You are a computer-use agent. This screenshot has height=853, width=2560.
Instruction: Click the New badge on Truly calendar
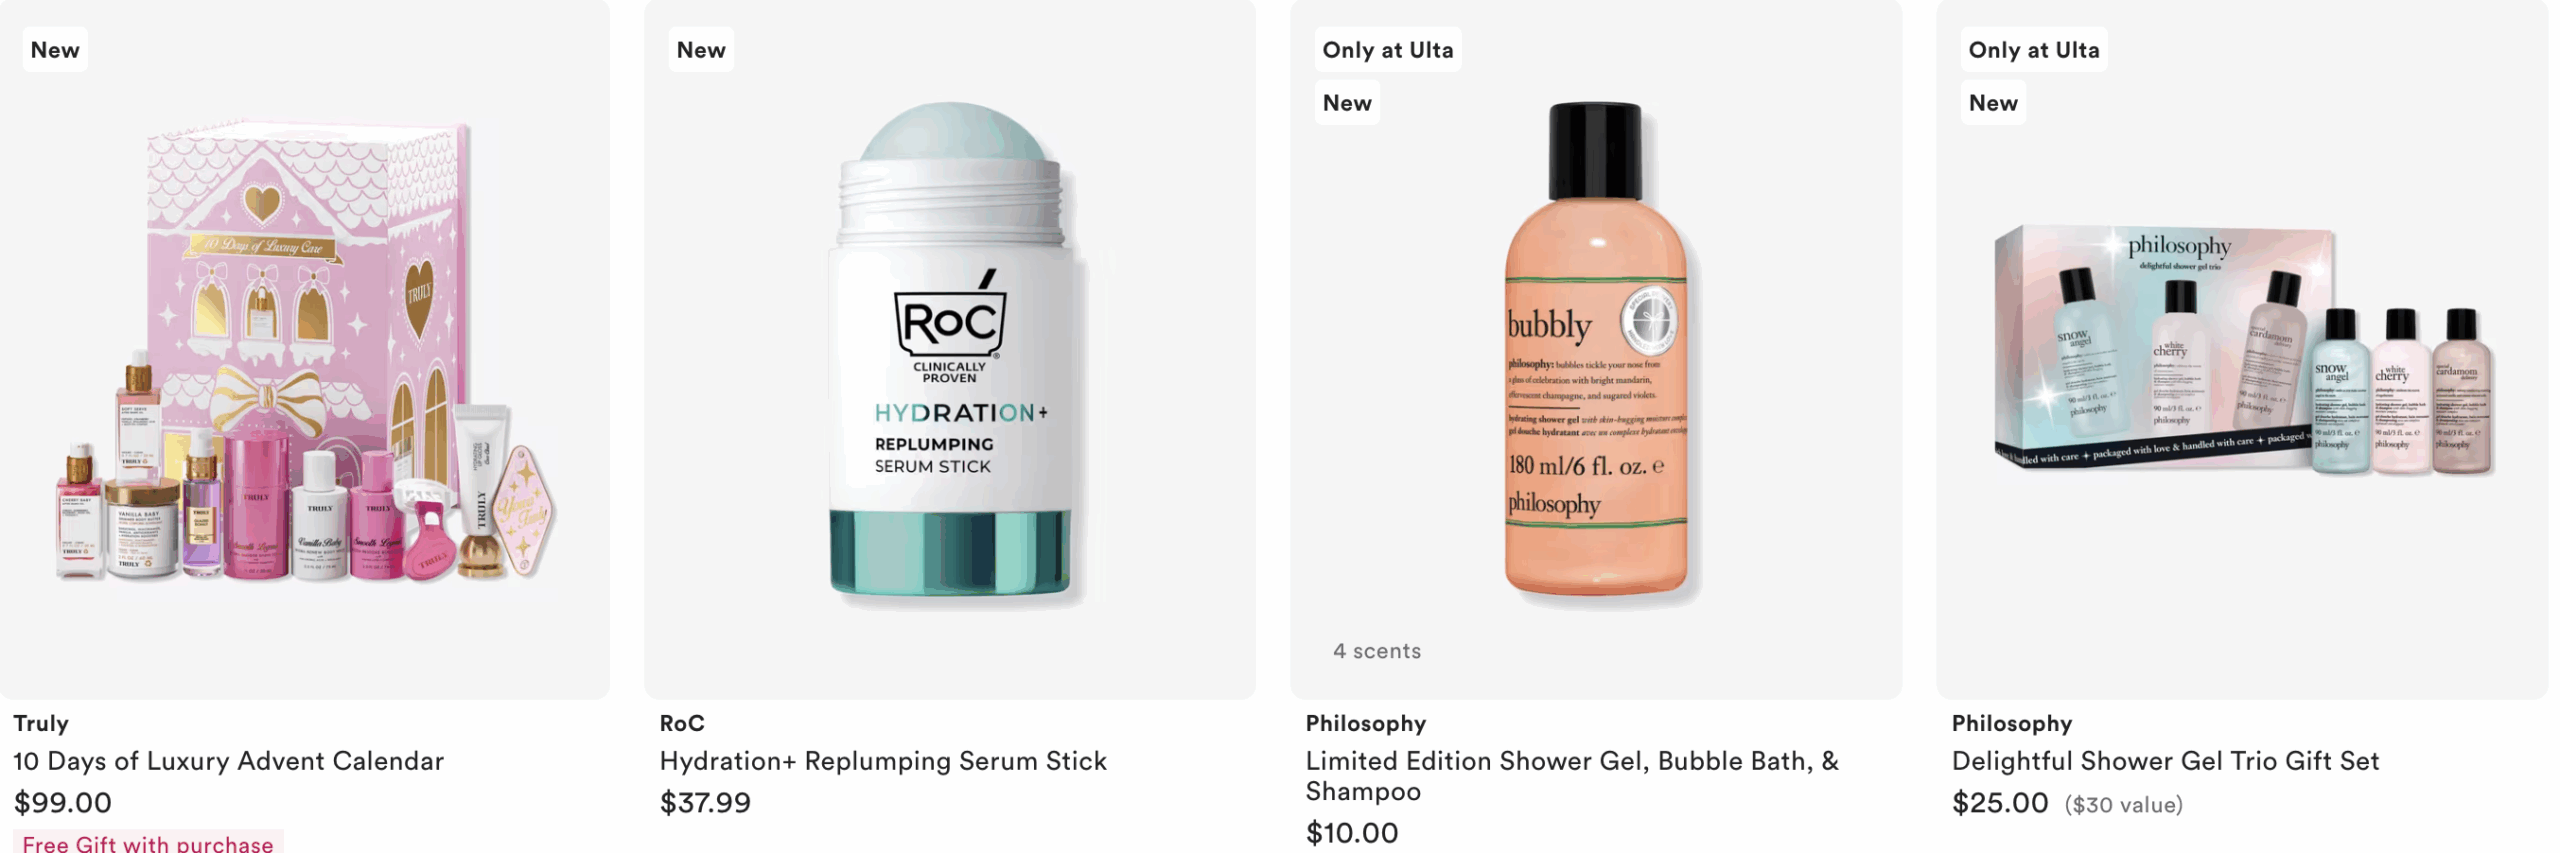55,50
